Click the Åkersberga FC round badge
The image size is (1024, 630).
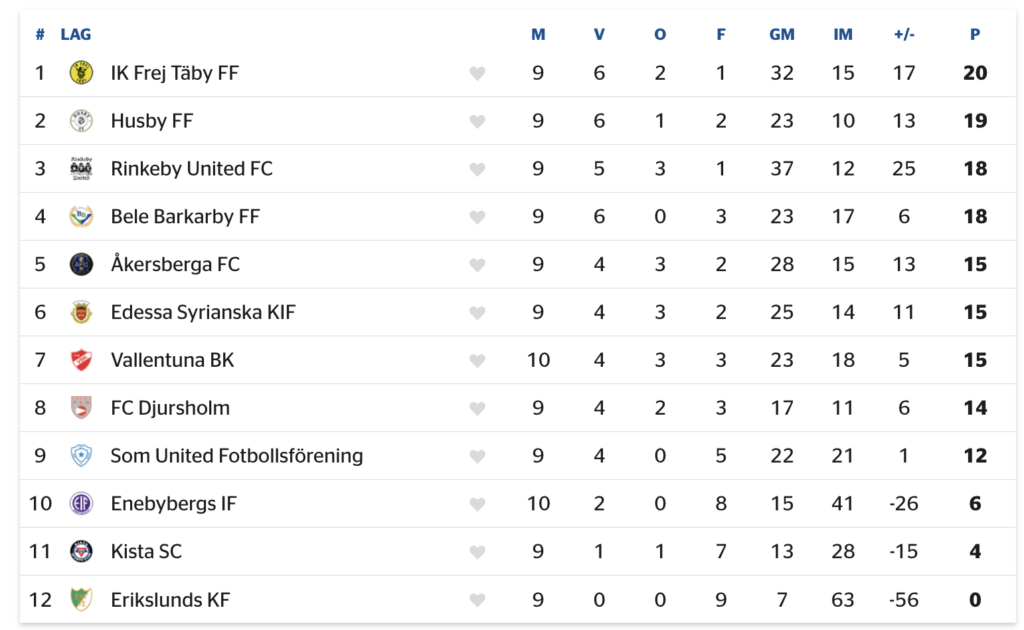pyautogui.click(x=81, y=264)
